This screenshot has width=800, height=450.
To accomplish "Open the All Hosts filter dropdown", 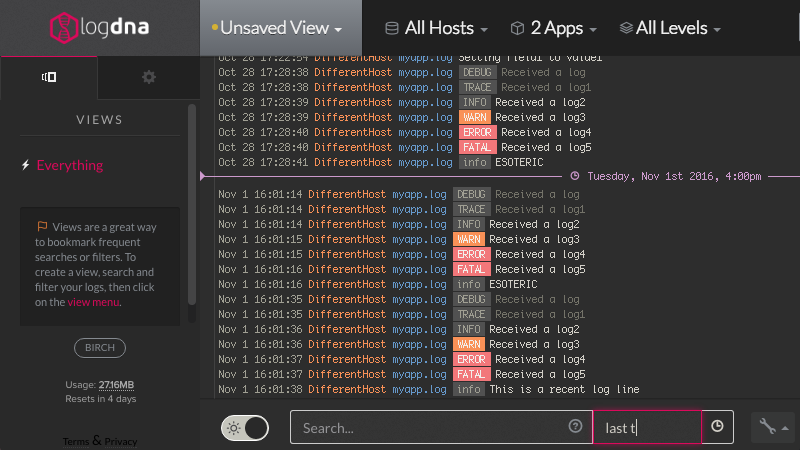I will pos(436,28).
